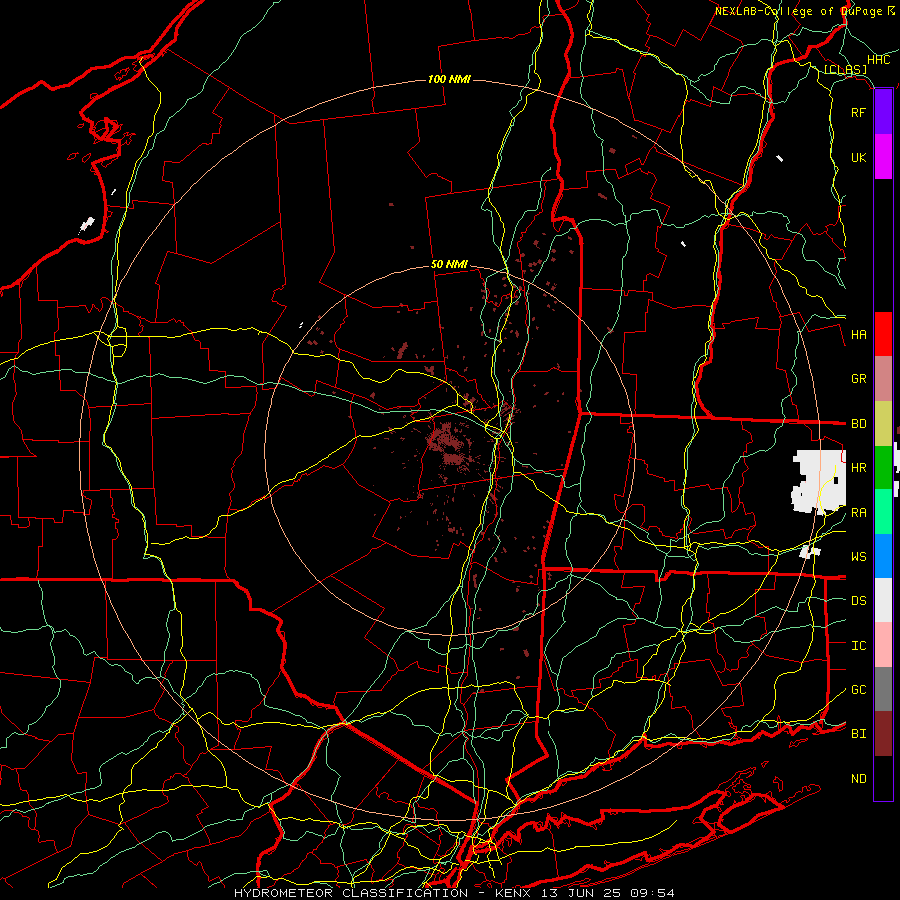Click the BI brown legend swatch

click(883, 734)
